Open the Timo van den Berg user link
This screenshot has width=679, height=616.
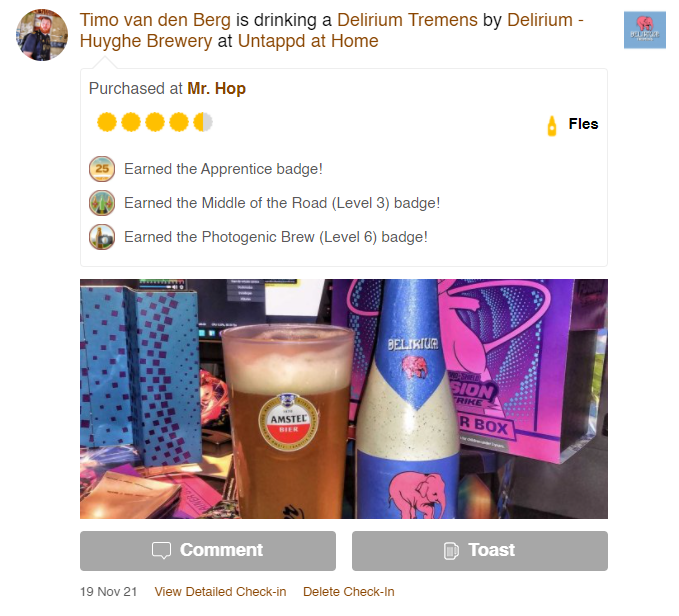click(155, 20)
